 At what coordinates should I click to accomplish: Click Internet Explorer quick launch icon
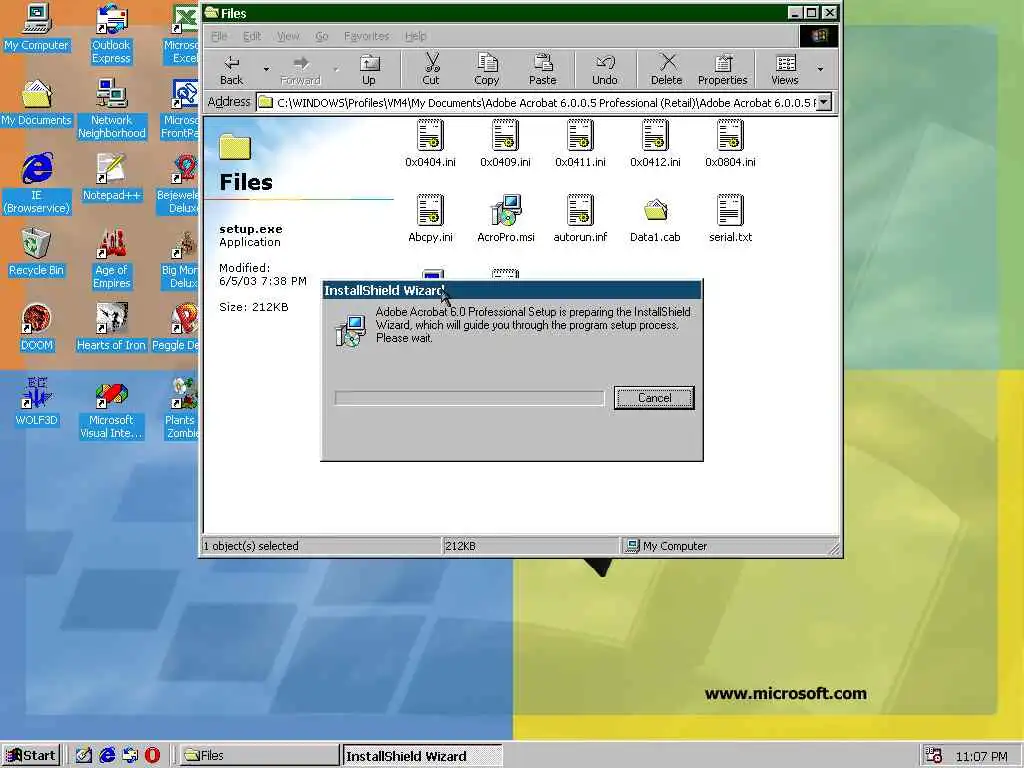(x=107, y=756)
